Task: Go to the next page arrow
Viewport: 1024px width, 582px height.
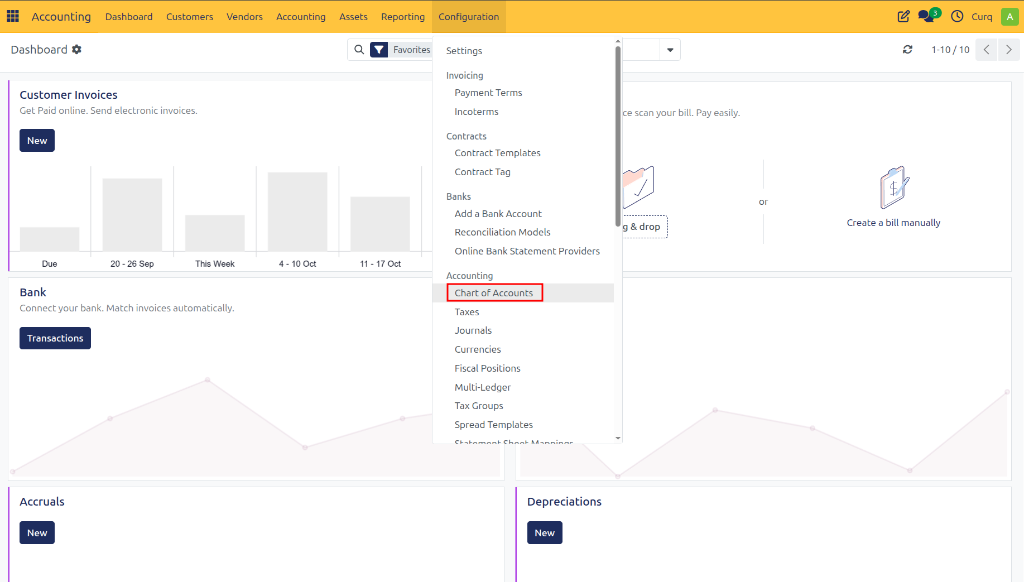Action: [1009, 50]
